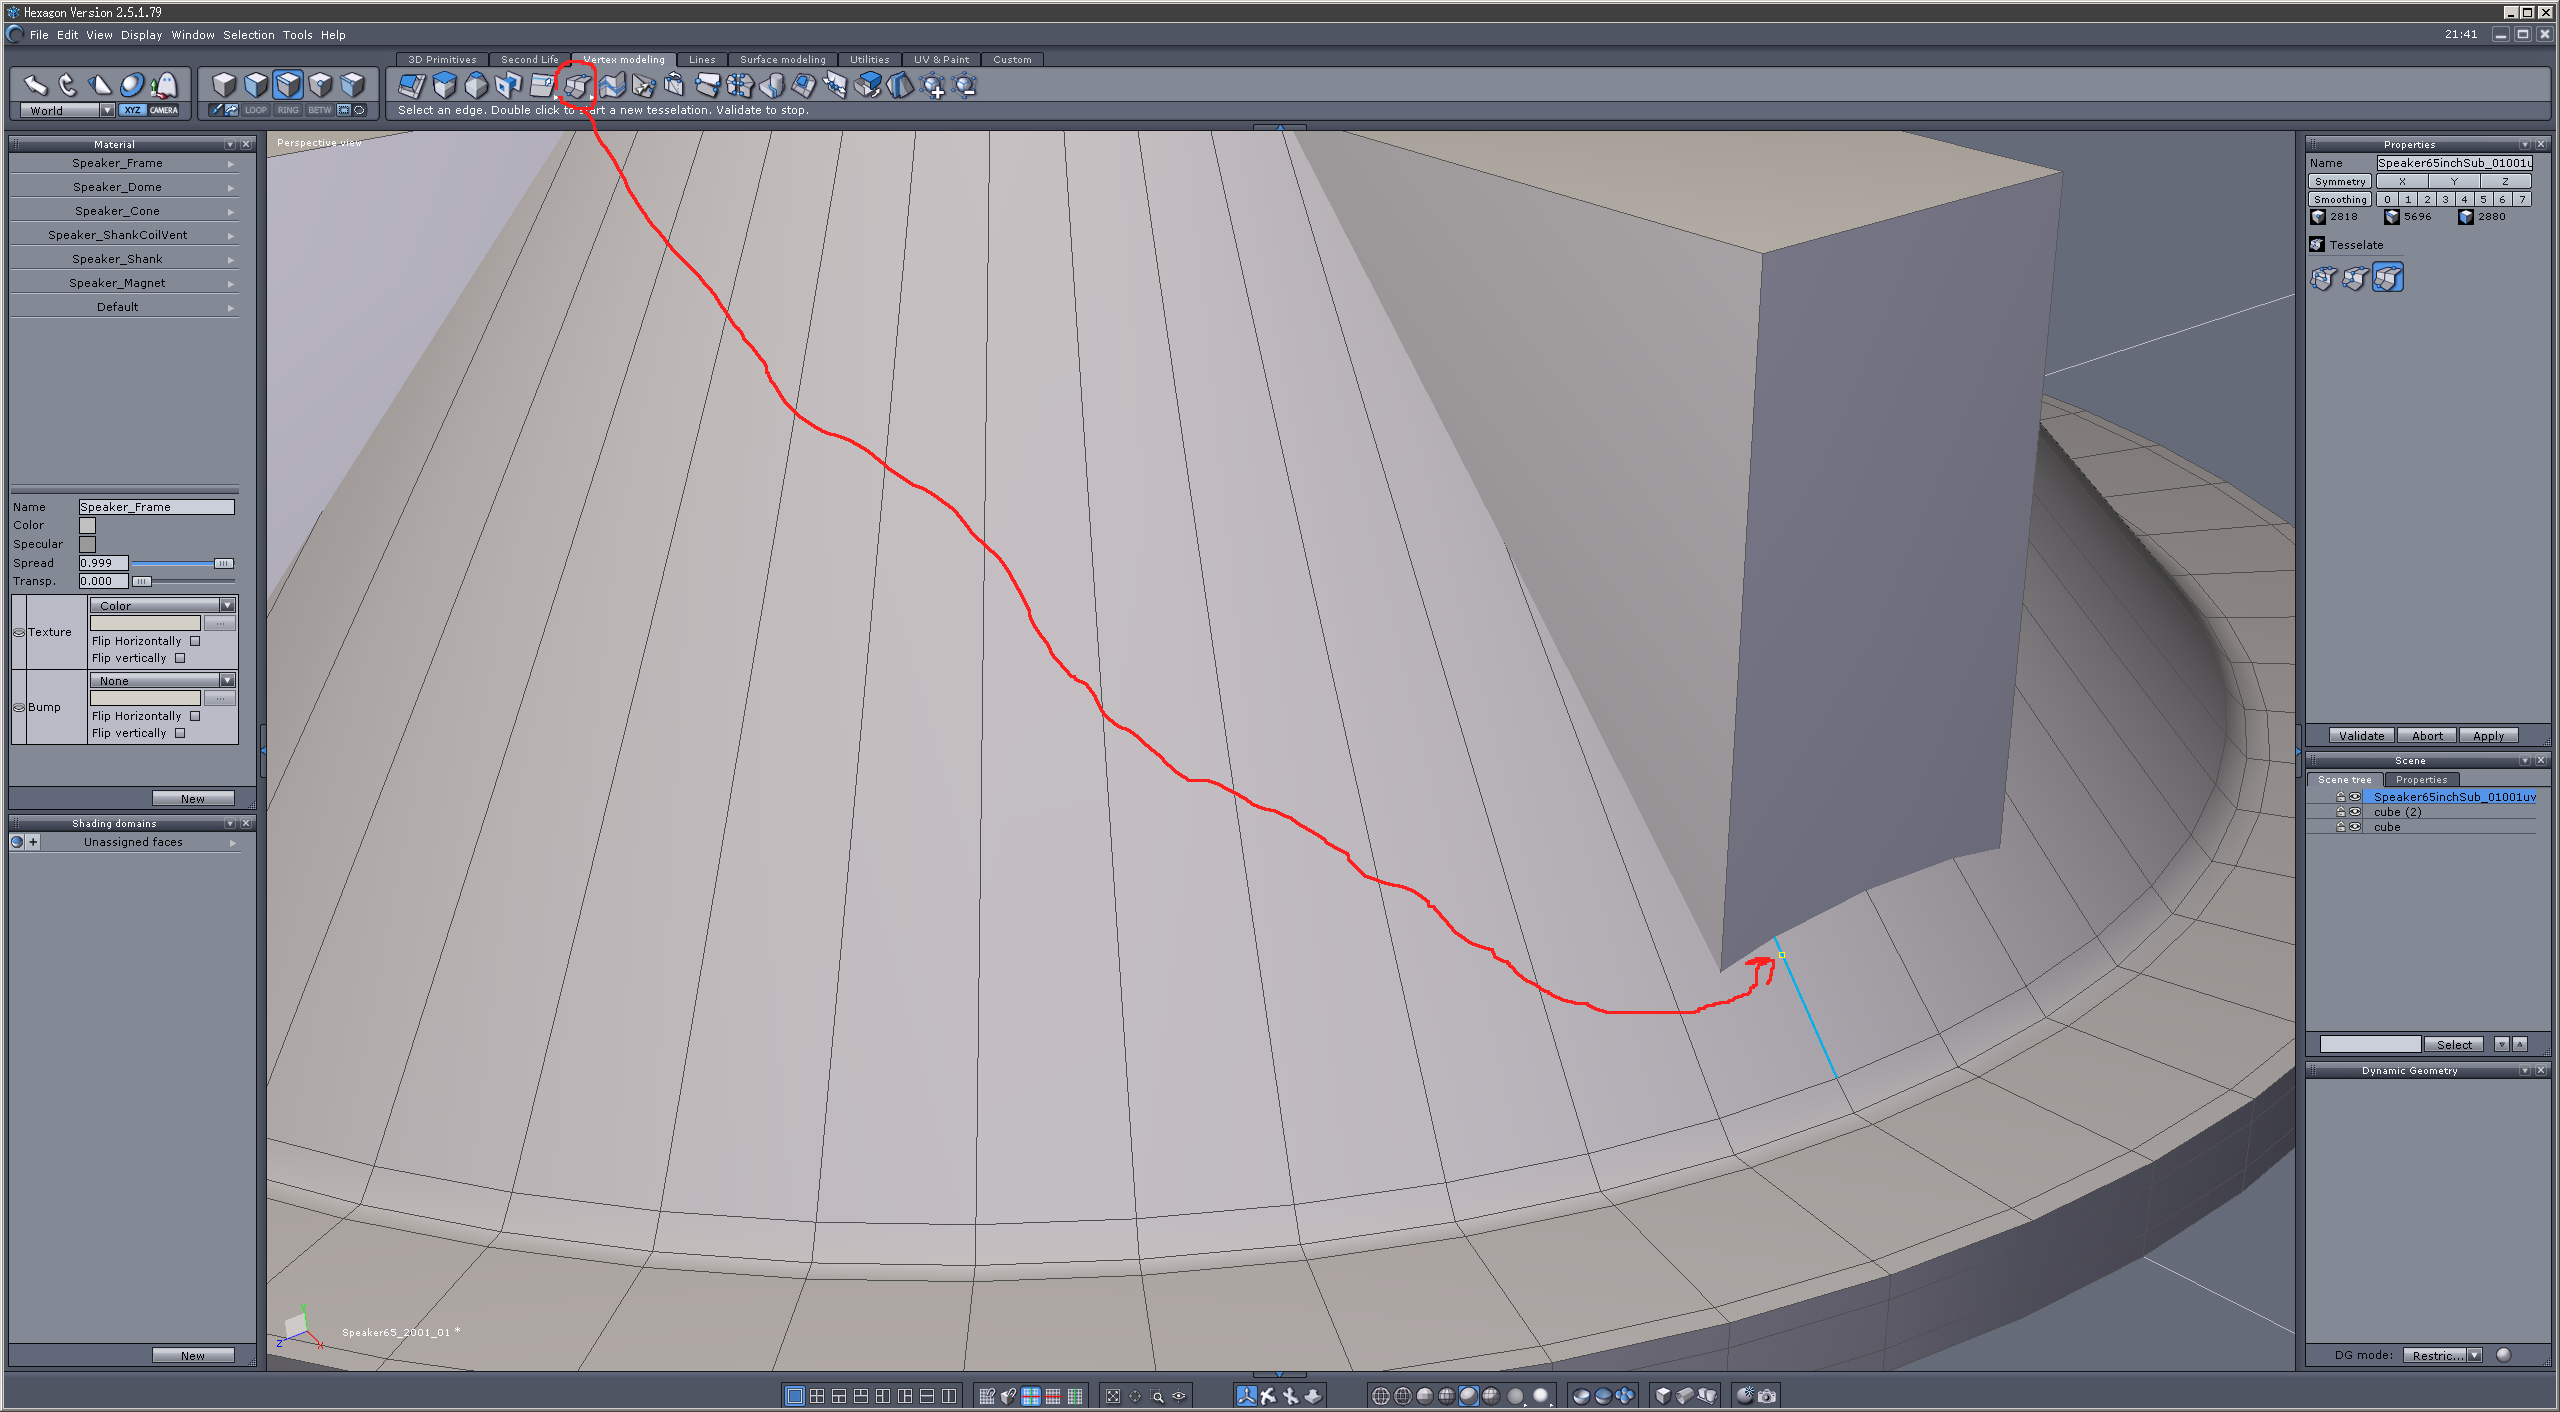
Task: Click the Tesselate tool in toolbar
Action: click(577, 86)
